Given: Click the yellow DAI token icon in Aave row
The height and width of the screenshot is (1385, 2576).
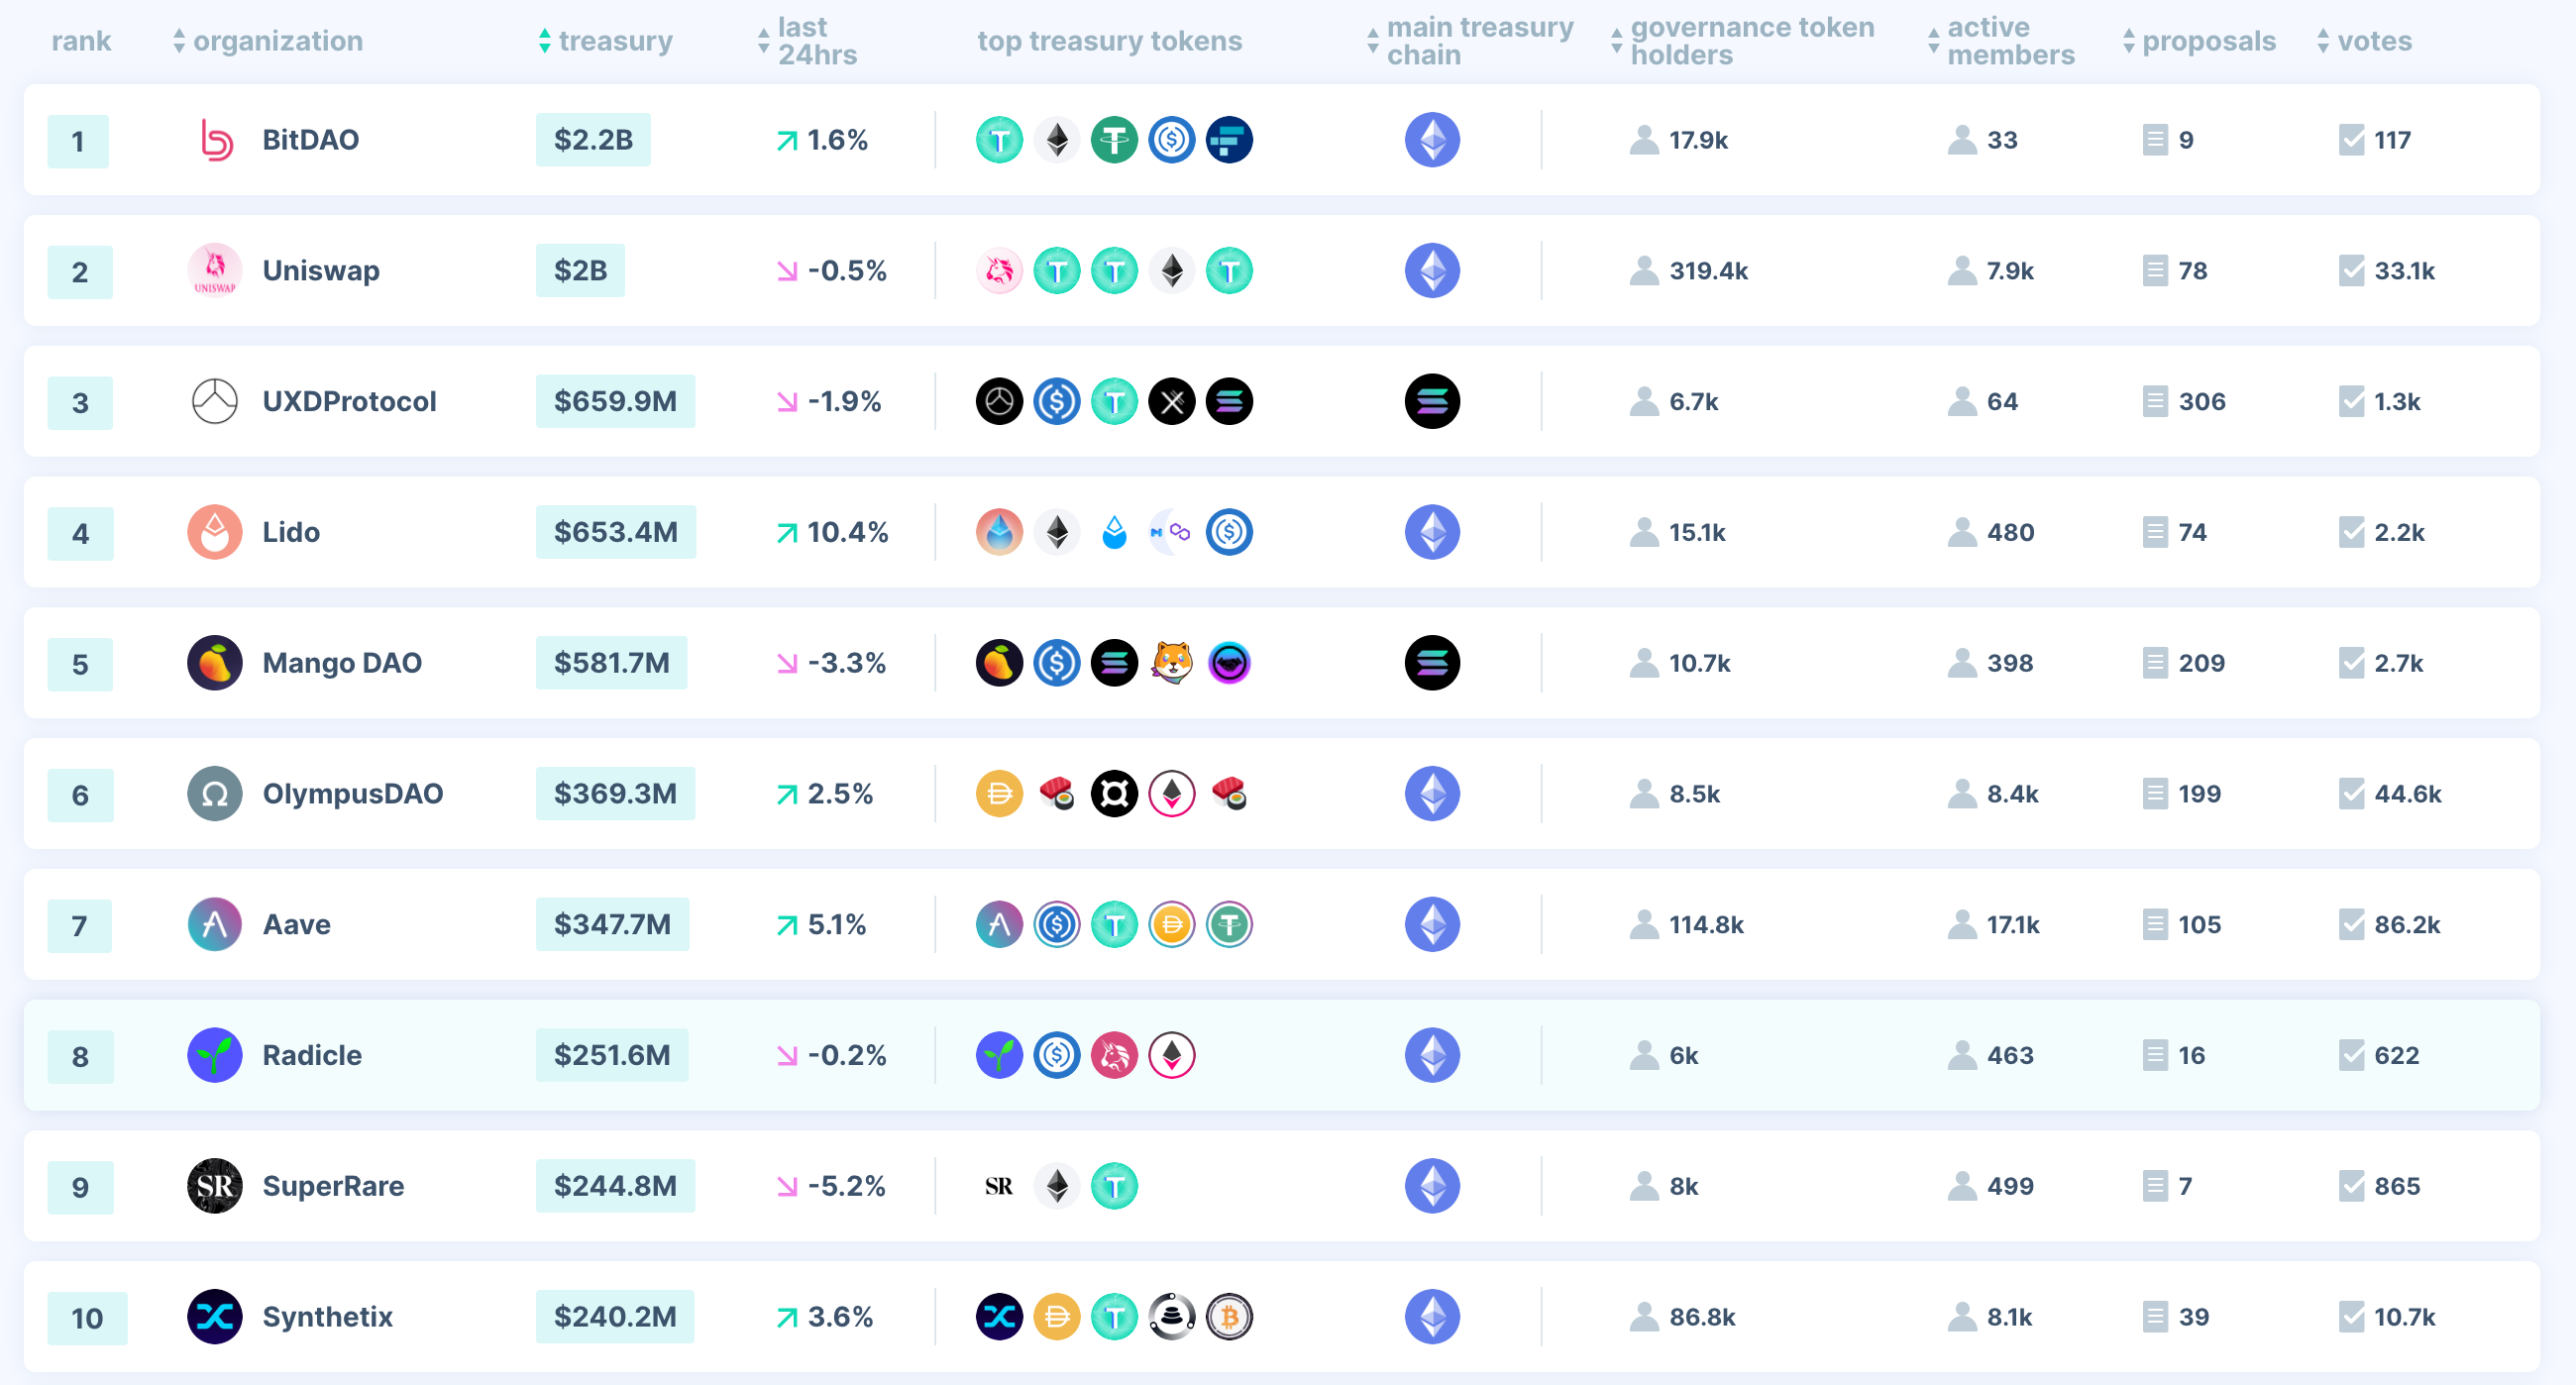Looking at the screenshot, I should point(1172,925).
